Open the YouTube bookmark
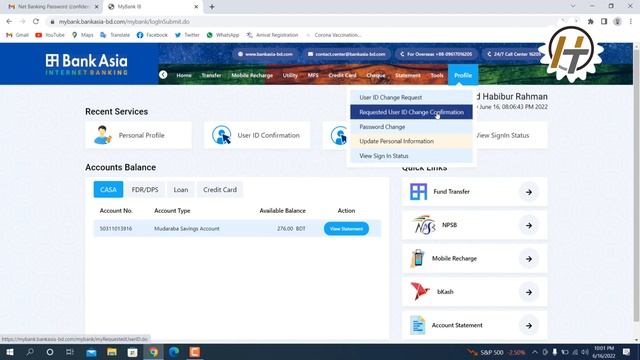The image size is (640, 360). point(50,35)
